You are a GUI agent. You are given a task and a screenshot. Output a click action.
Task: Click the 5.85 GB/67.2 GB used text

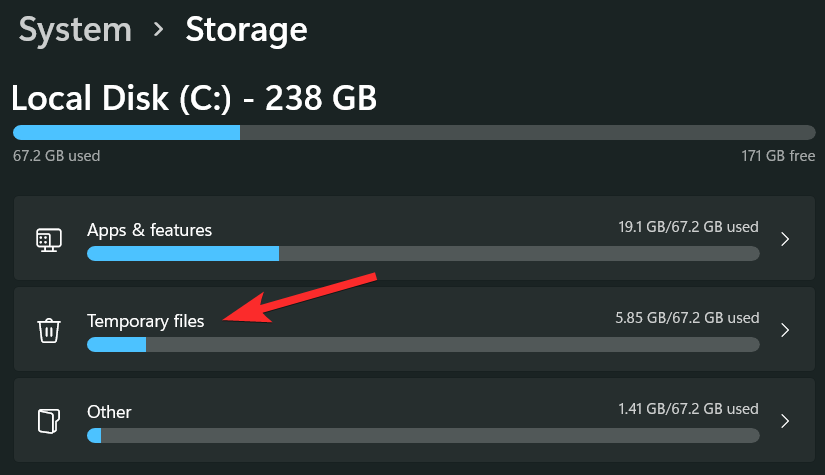coord(687,318)
